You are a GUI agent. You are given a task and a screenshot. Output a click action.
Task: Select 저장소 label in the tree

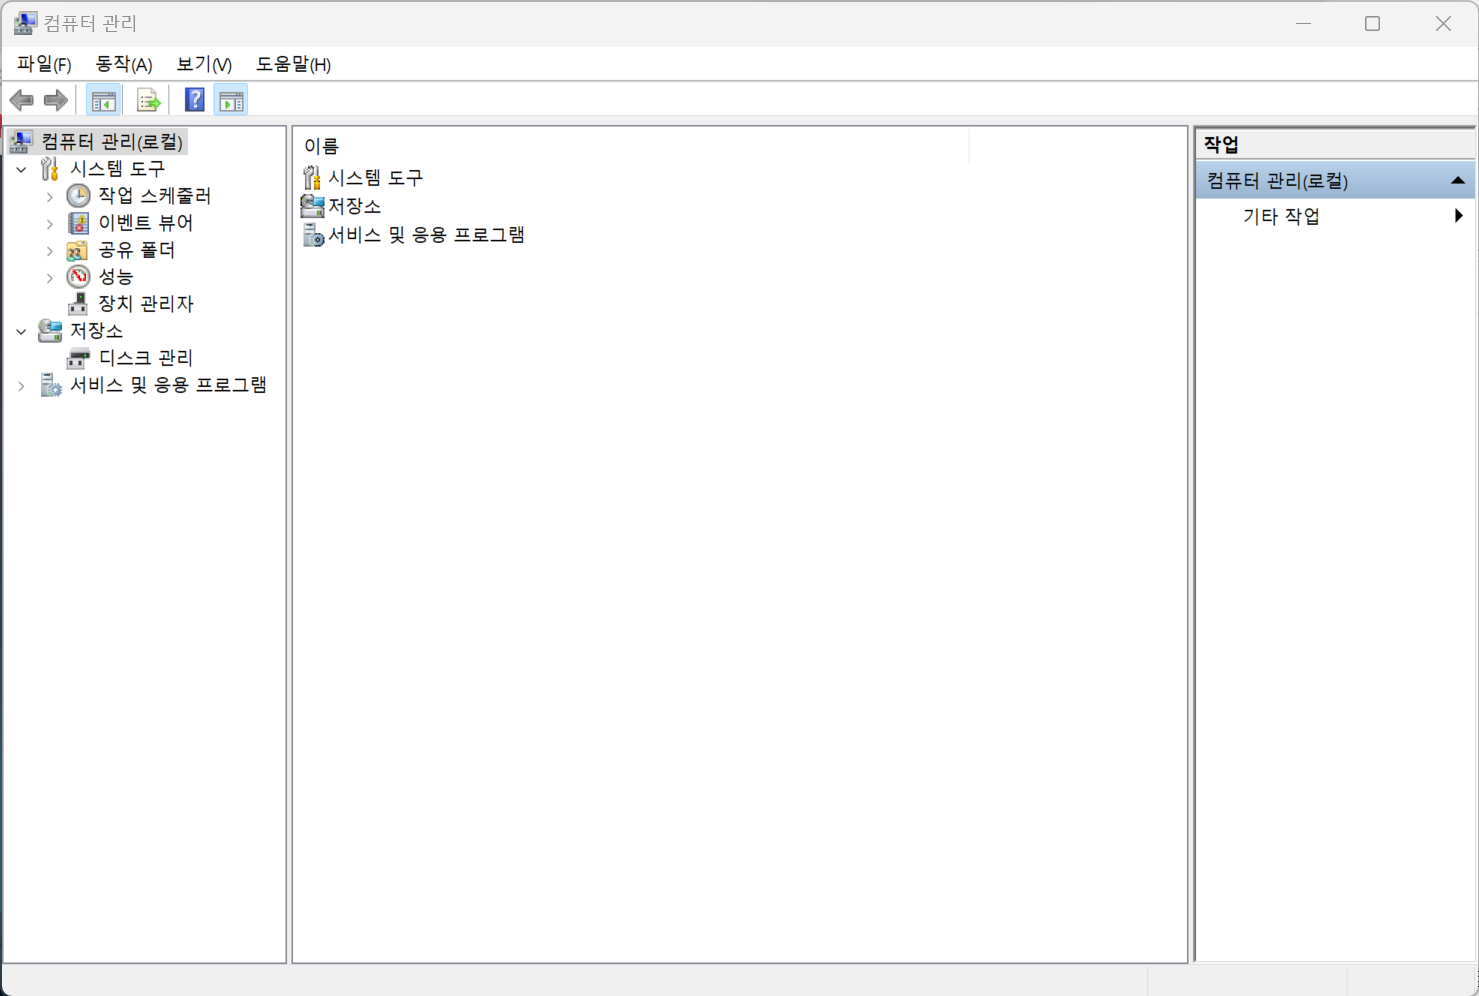[96, 331]
